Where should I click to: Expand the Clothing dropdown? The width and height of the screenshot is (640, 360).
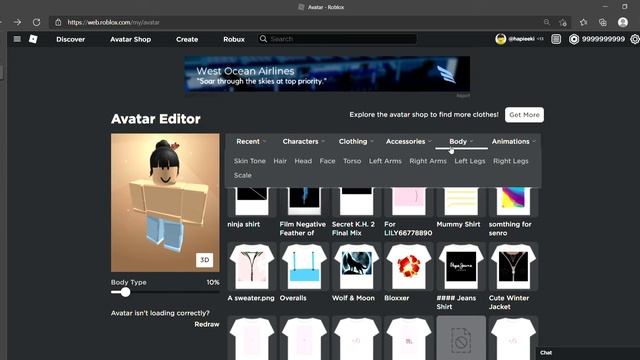point(356,141)
